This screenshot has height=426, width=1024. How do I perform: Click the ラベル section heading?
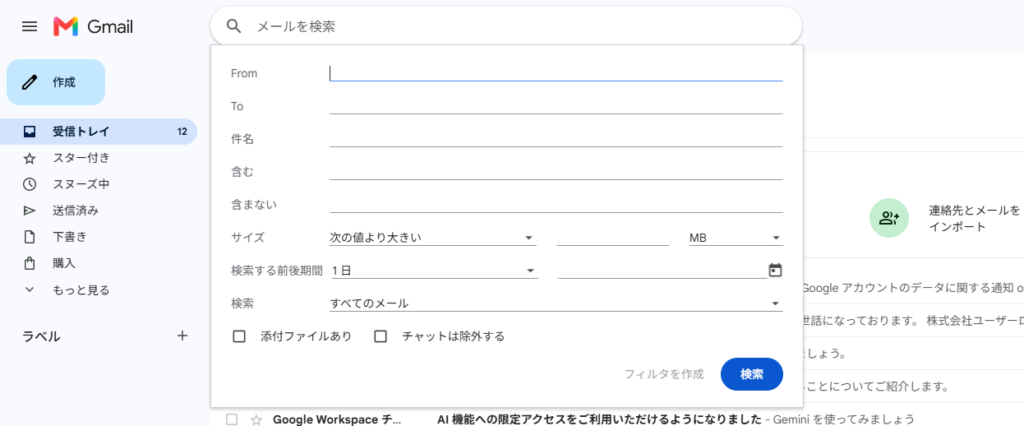click(x=42, y=336)
